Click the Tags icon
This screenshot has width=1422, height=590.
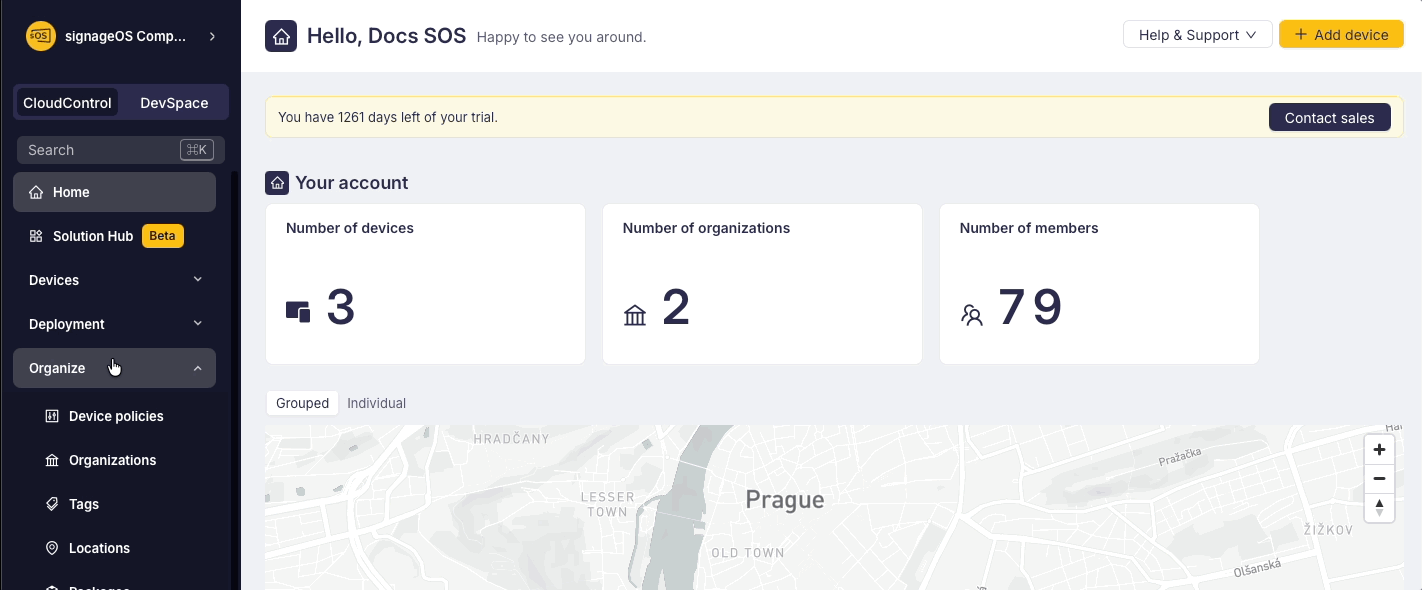pos(52,504)
